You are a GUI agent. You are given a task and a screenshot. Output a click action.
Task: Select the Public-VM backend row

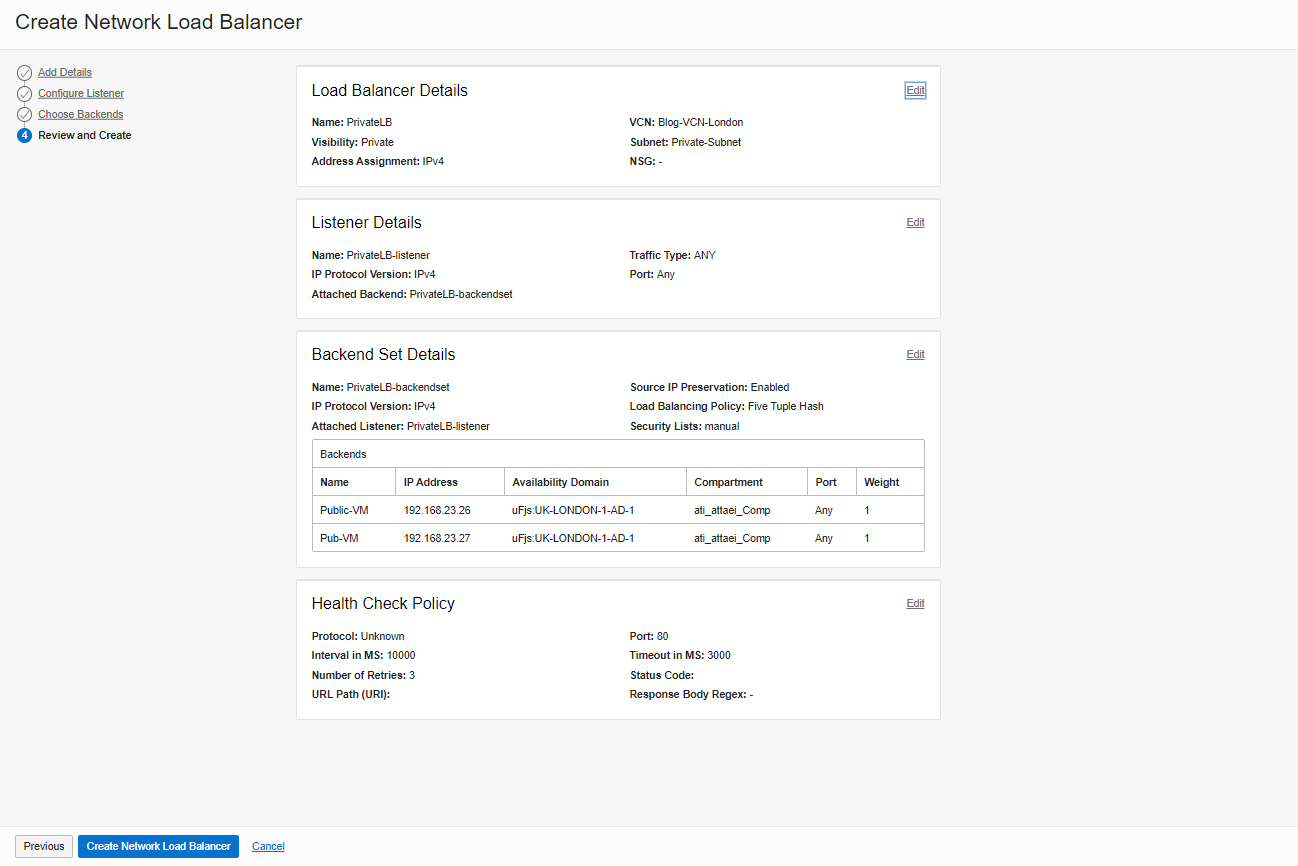click(x=344, y=510)
